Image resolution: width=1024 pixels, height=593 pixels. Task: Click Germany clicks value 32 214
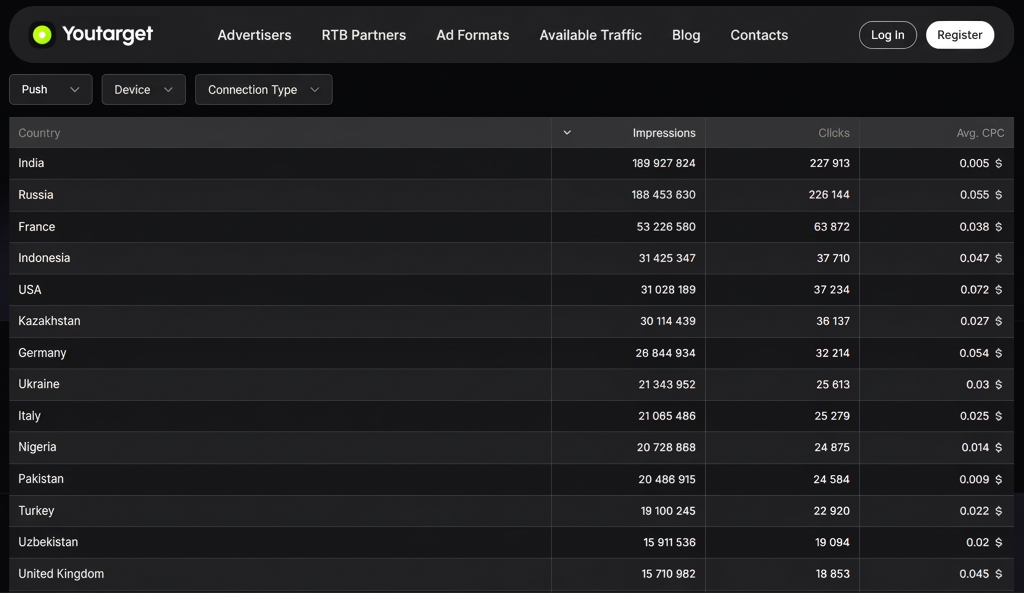coord(833,353)
